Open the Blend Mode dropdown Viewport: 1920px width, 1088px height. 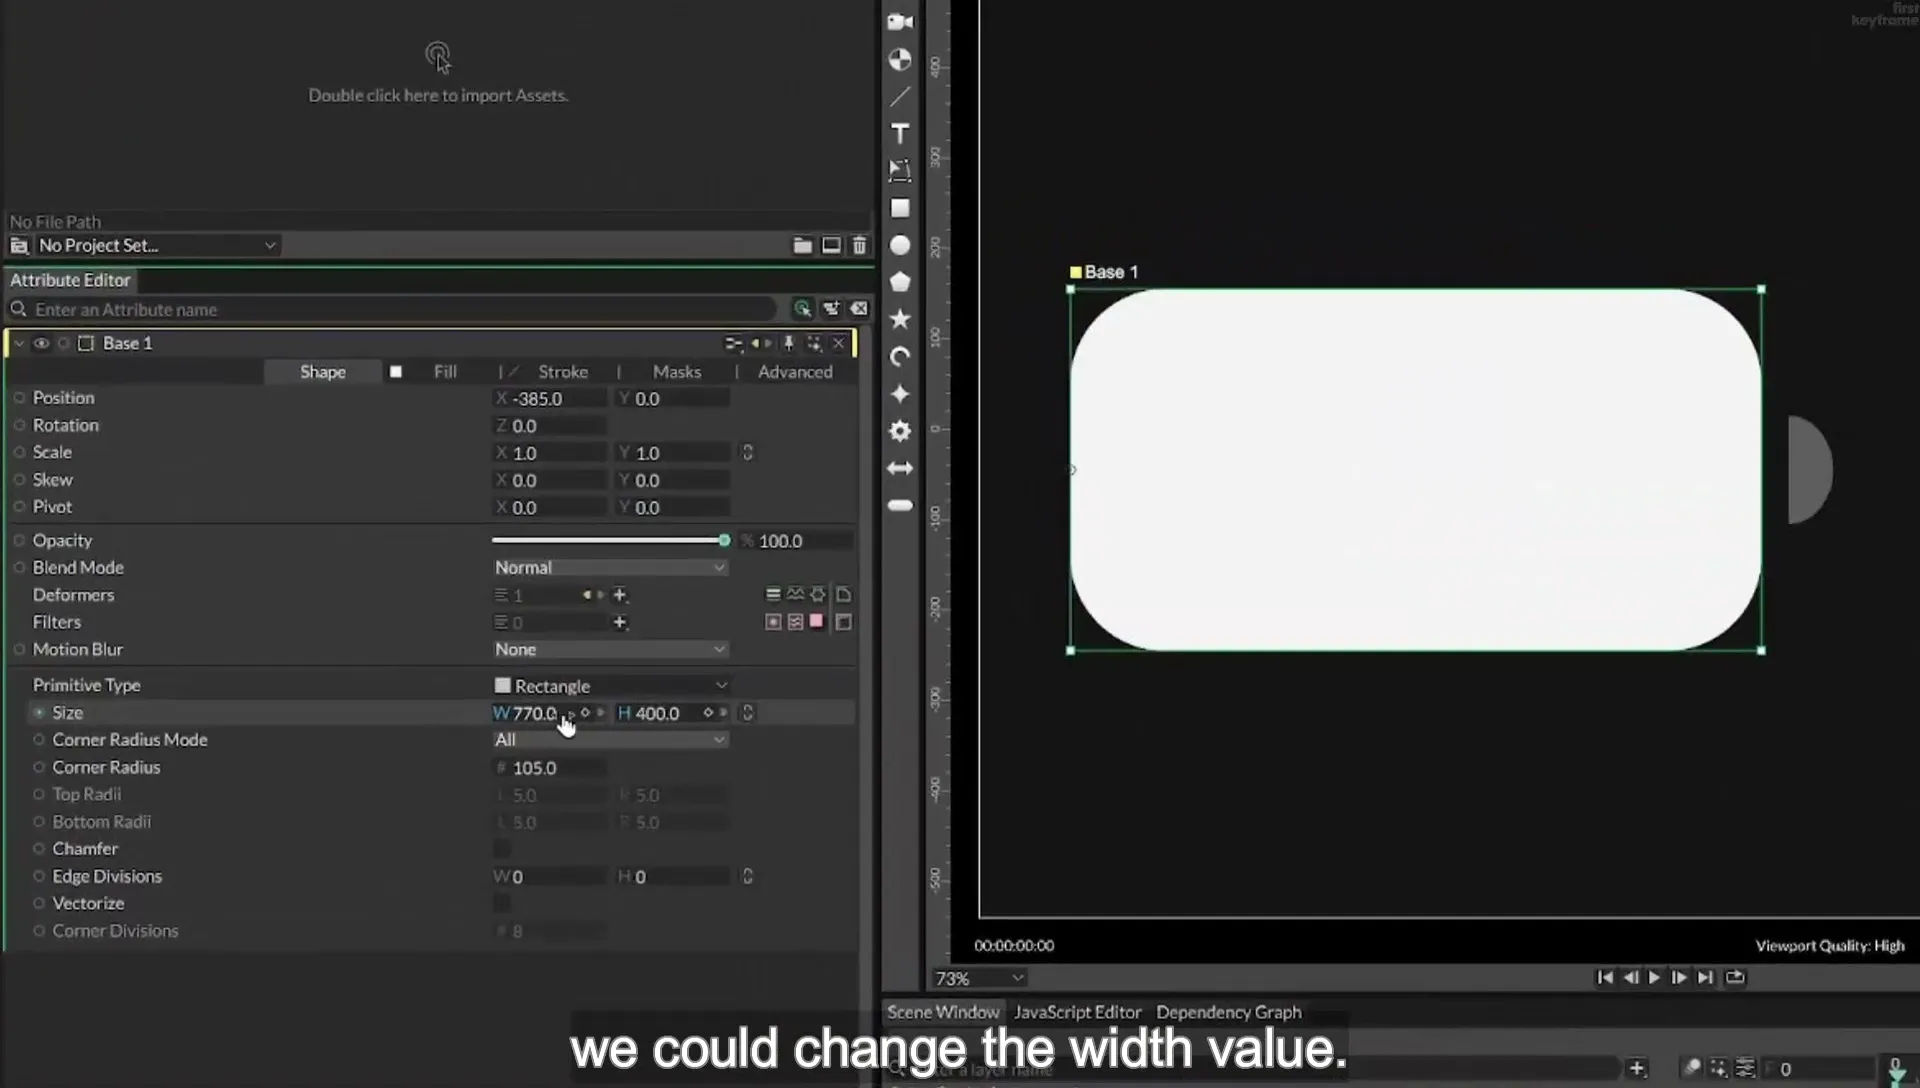point(610,567)
